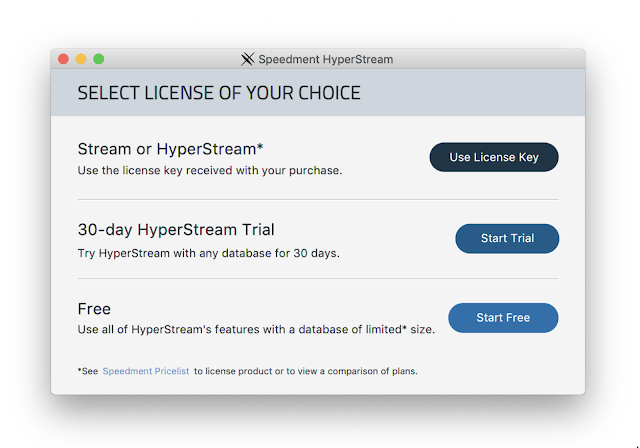Maximize window using green button
This screenshot has height=448, width=640.
point(99,59)
